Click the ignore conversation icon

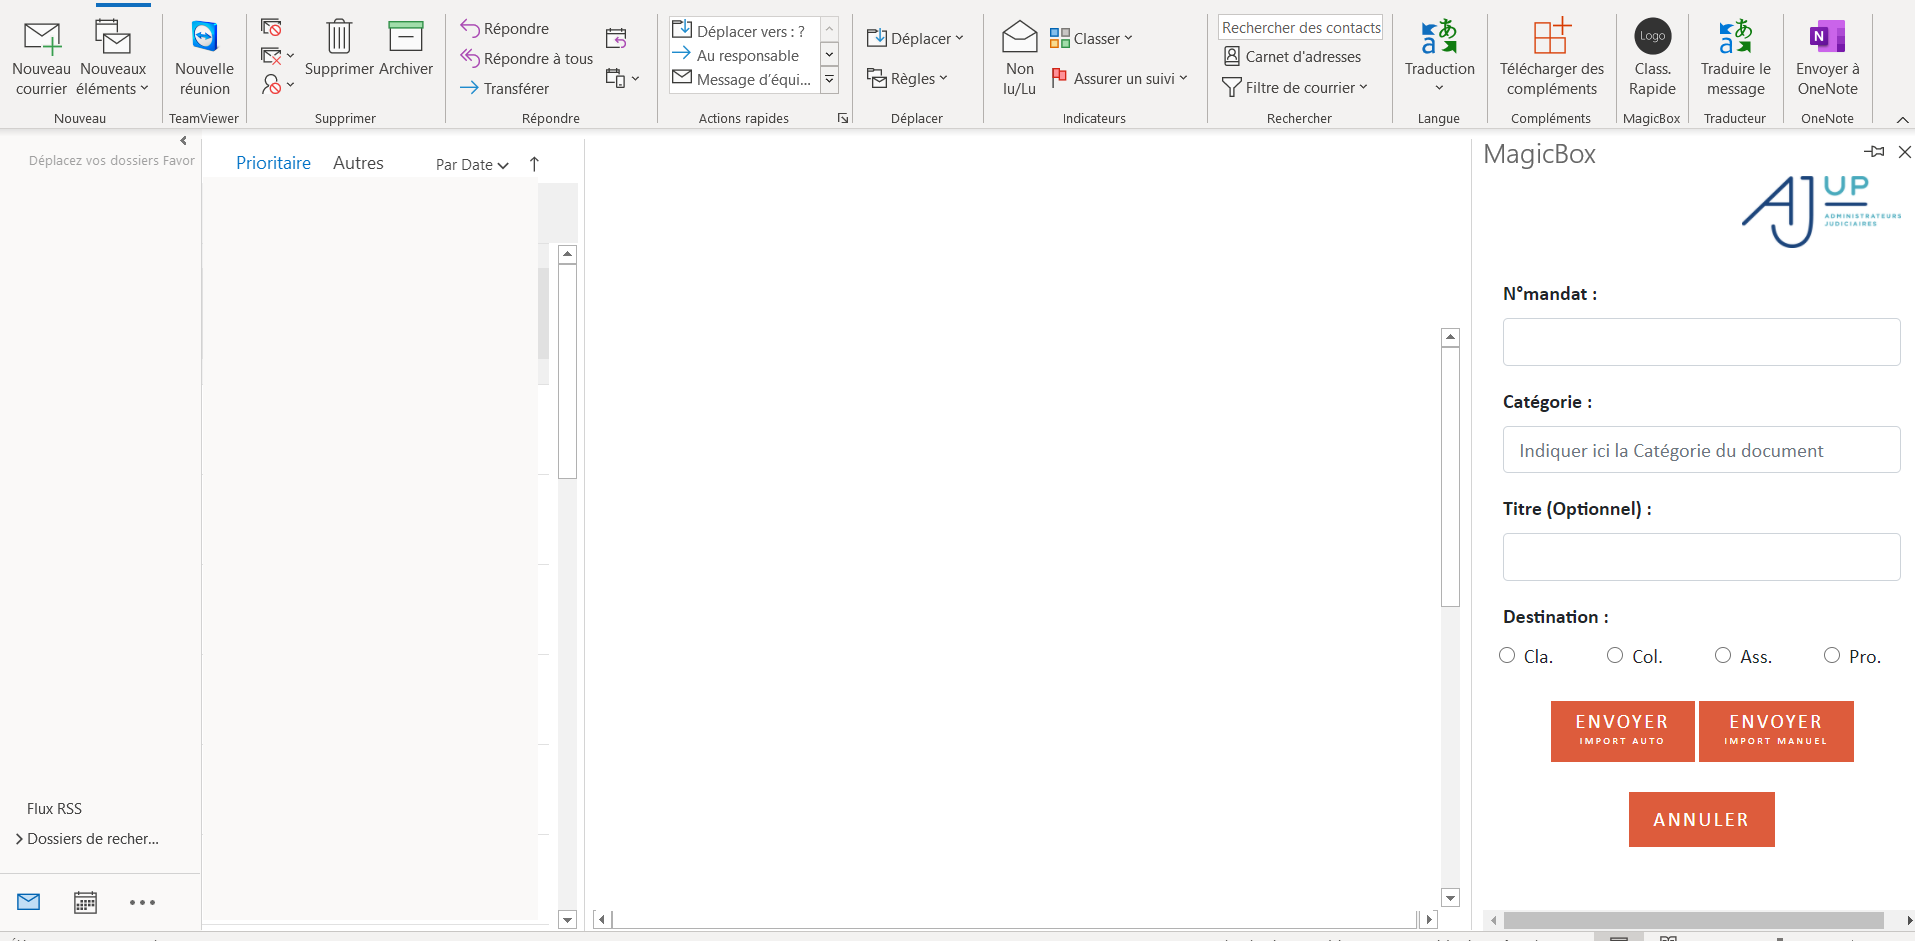click(x=271, y=27)
